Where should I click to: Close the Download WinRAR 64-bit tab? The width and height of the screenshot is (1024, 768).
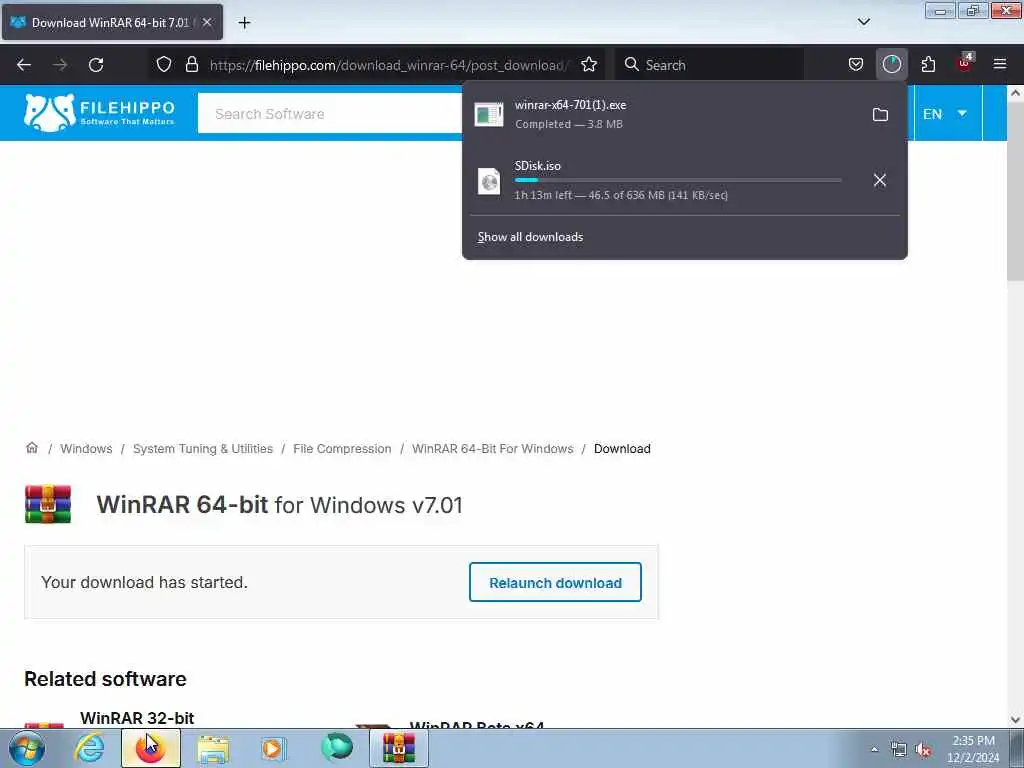pos(207,22)
